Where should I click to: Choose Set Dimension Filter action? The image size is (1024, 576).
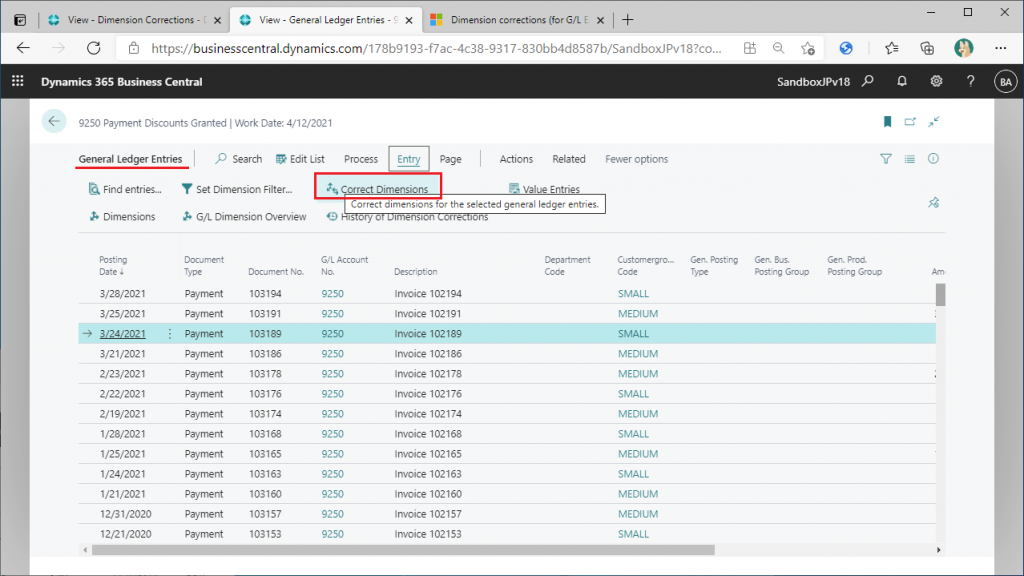click(x=237, y=189)
